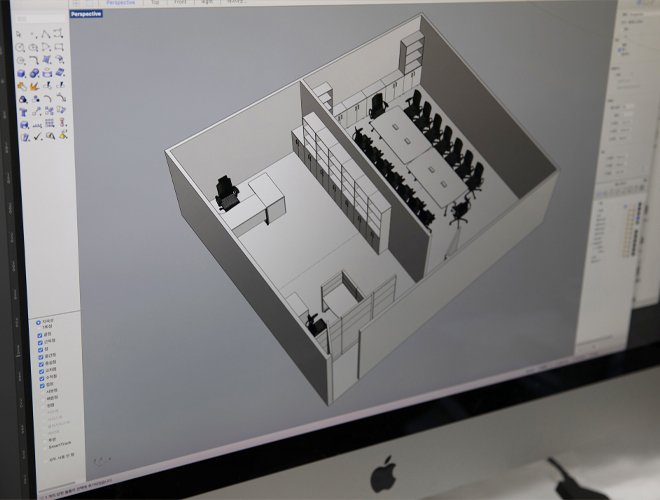The width and height of the screenshot is (660, 500).
Task: Open the blue Perspective viewport label menu
Action: [86, 14]
